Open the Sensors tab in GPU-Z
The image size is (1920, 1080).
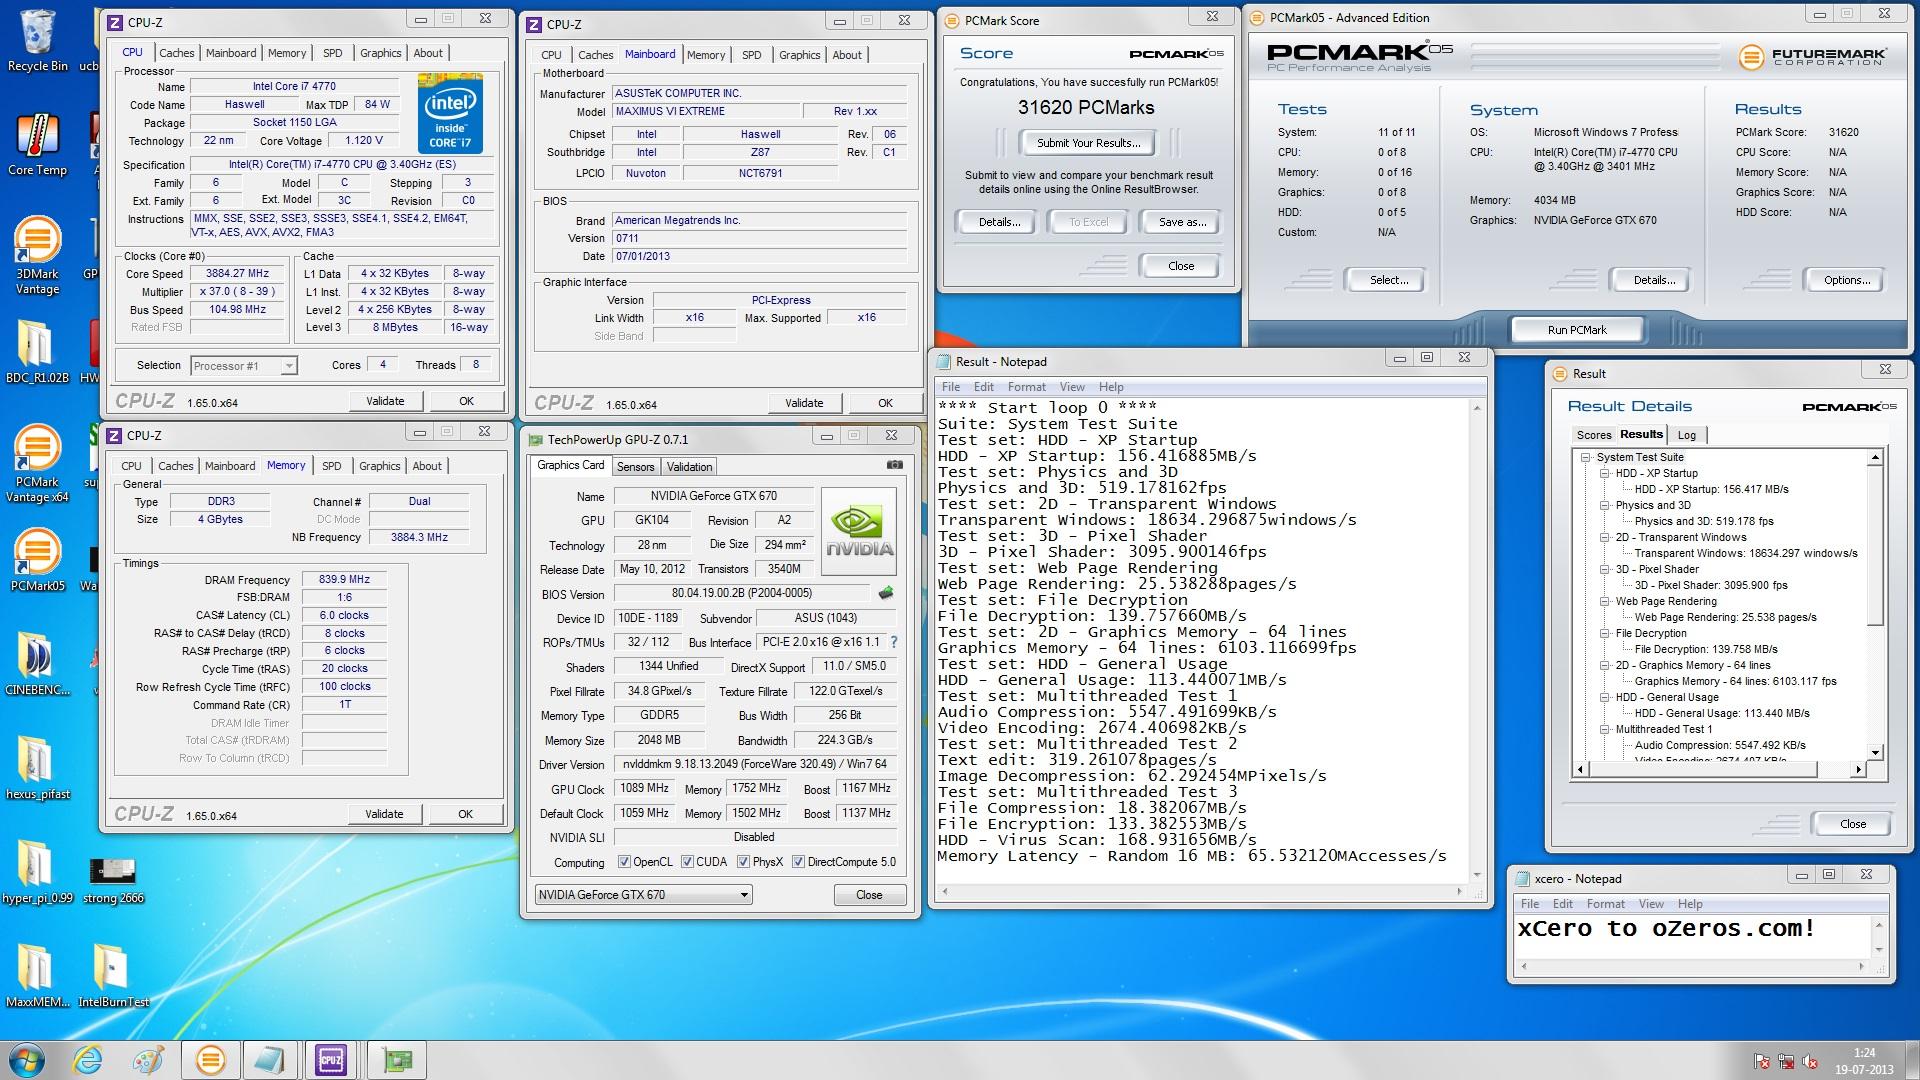tap(635, 467)
